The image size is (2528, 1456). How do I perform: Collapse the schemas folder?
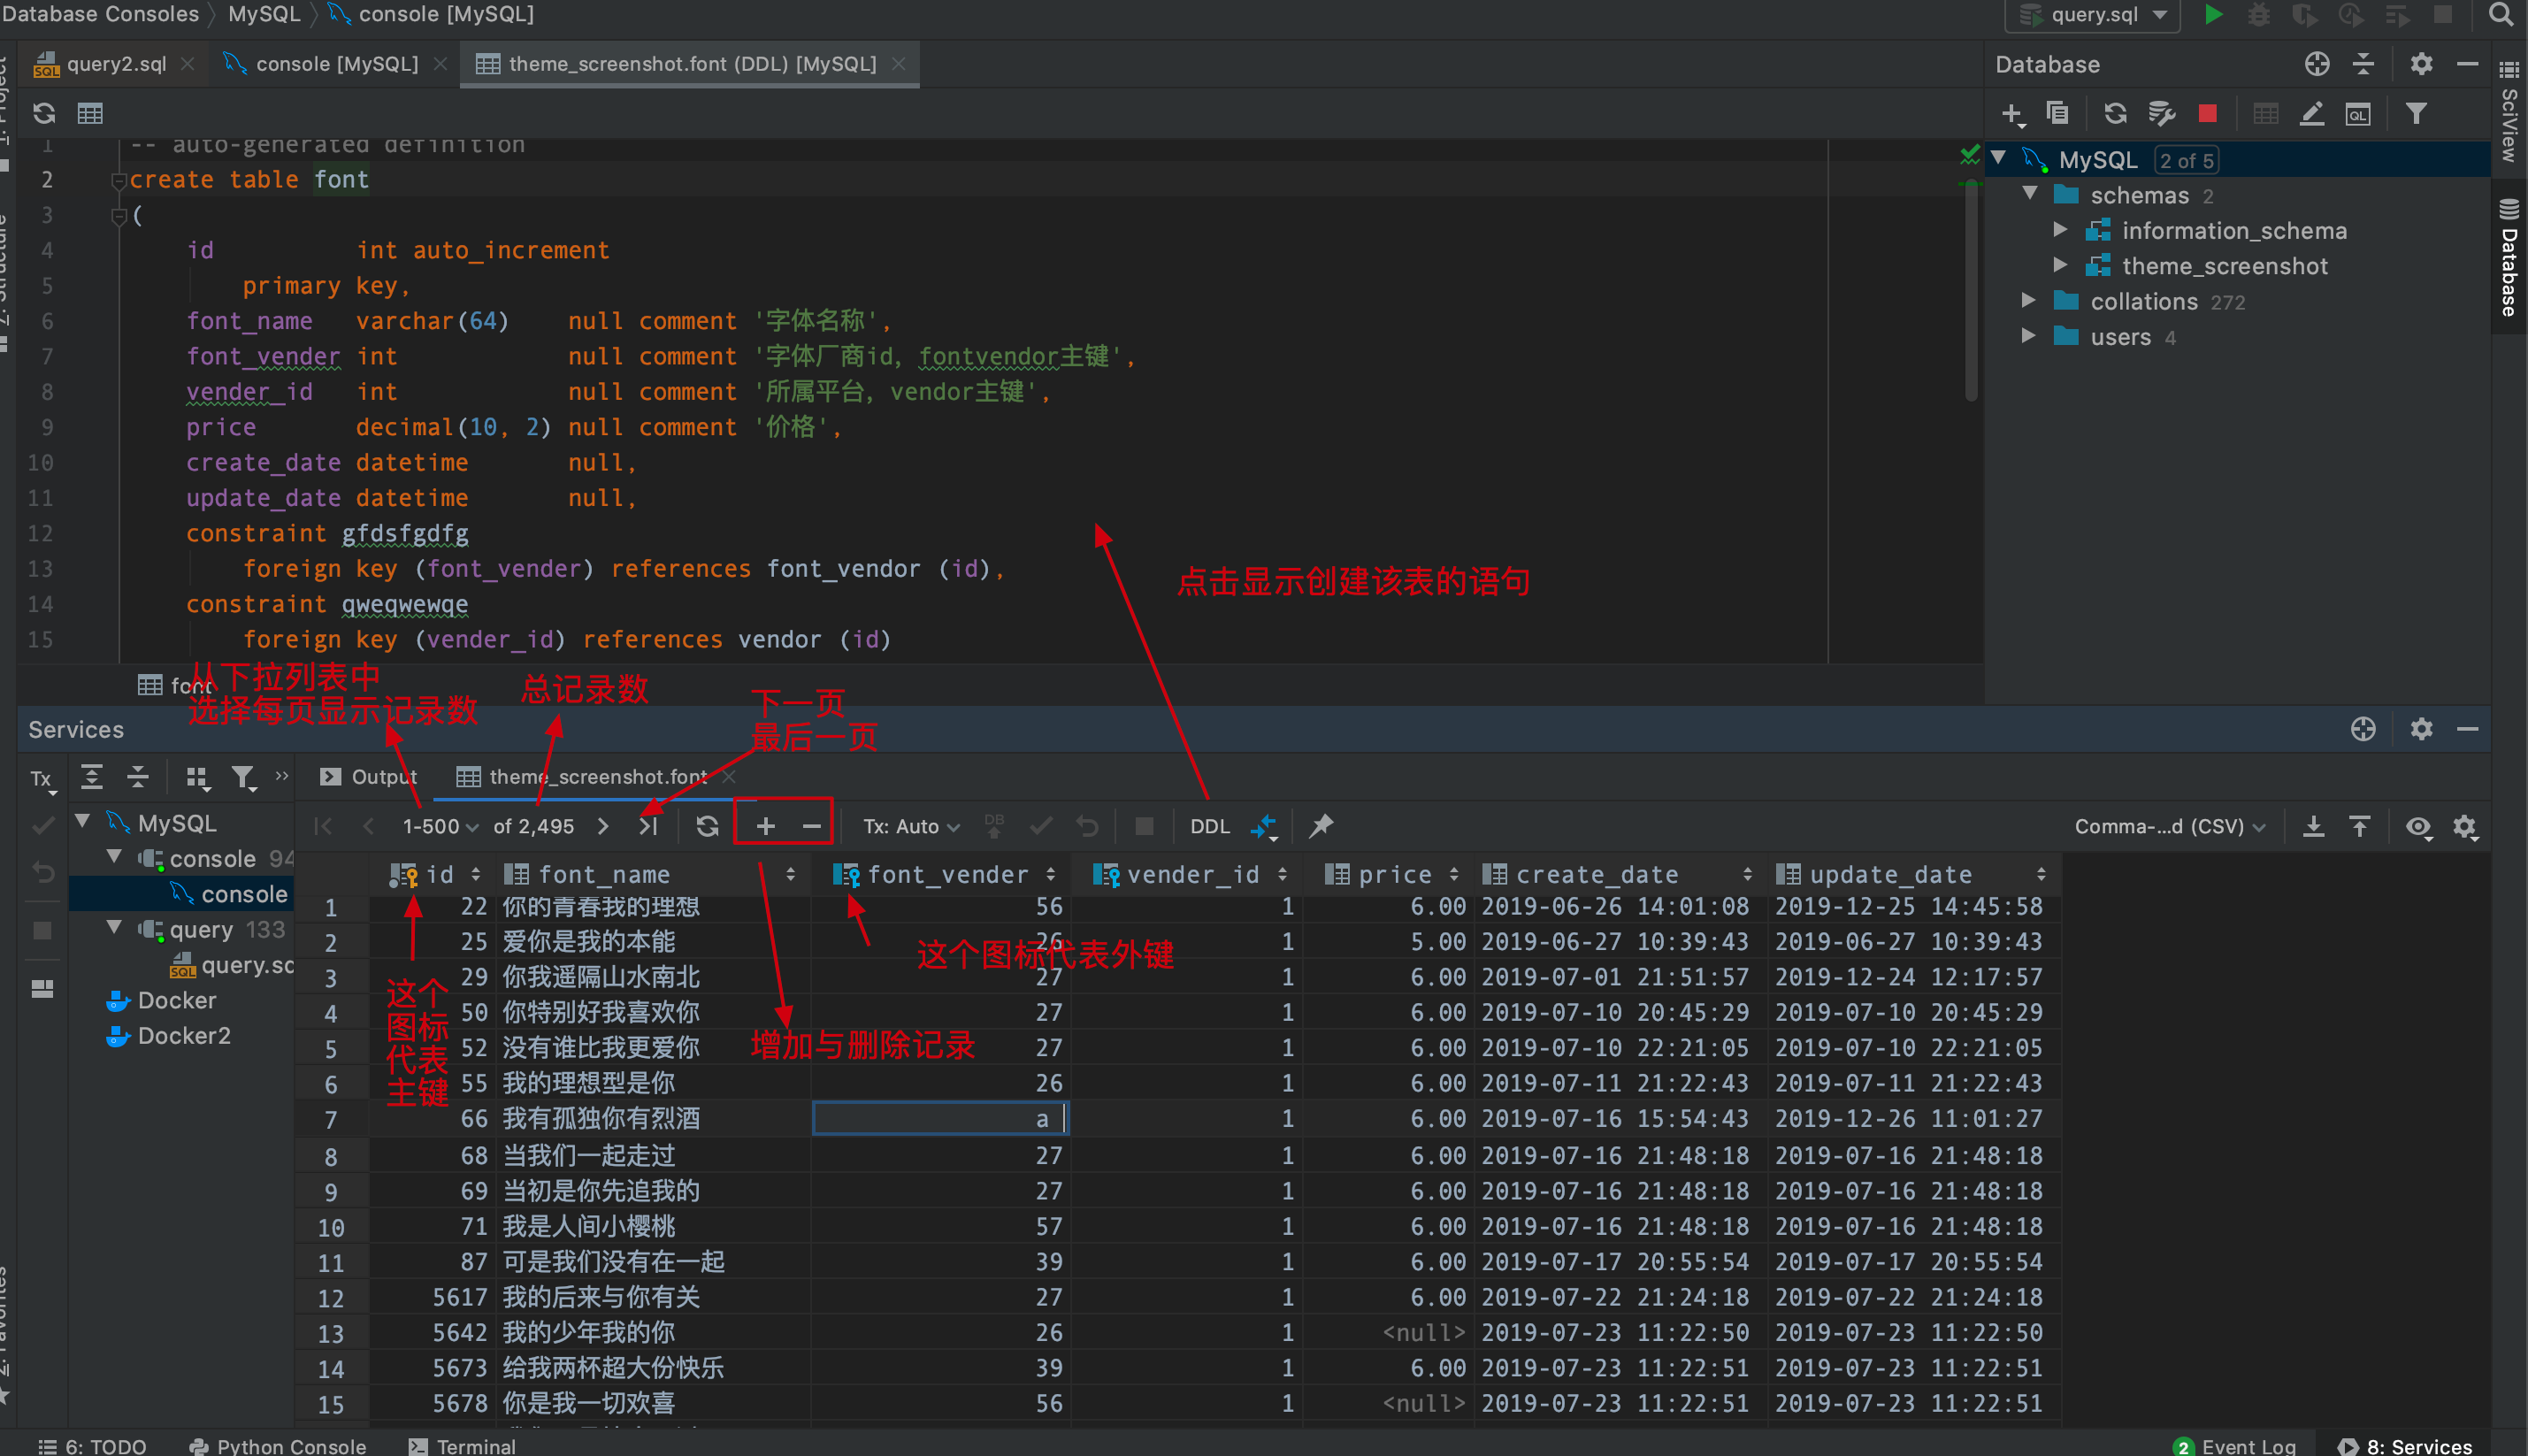(x=2029, y=194)
